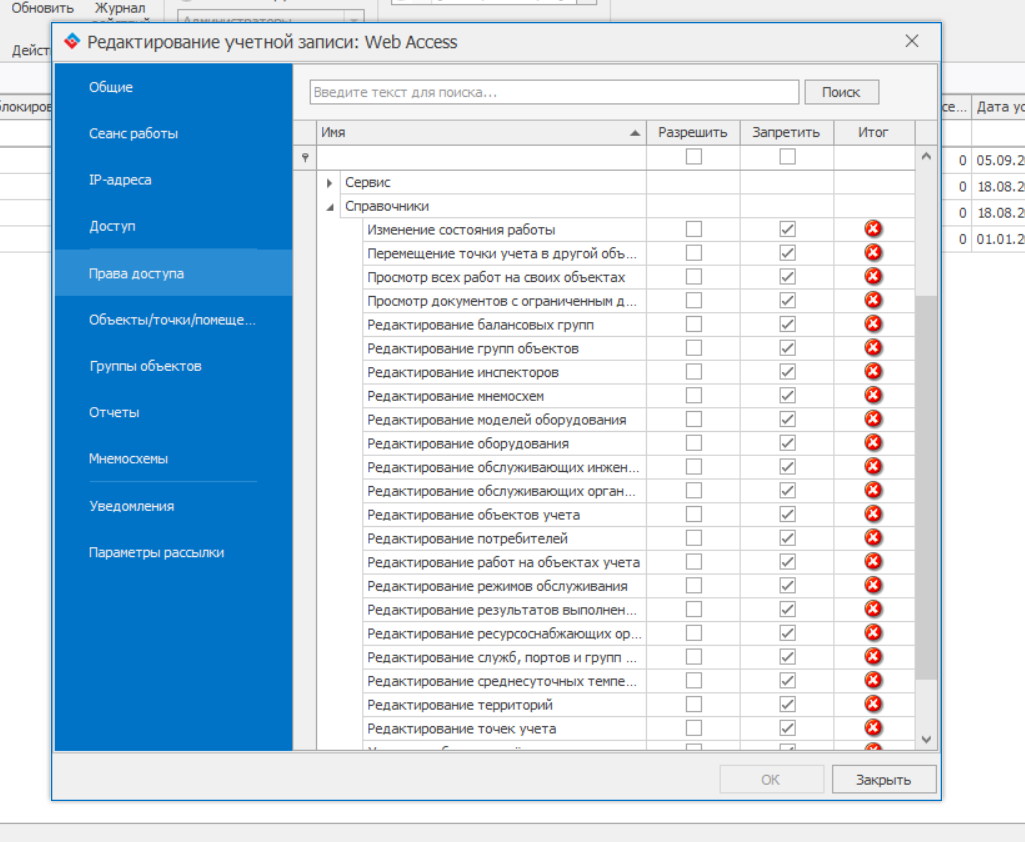Click the red status icon for Редактирование объектов учета
Screen dimensions: 1025x842
[x=873, y=514]
